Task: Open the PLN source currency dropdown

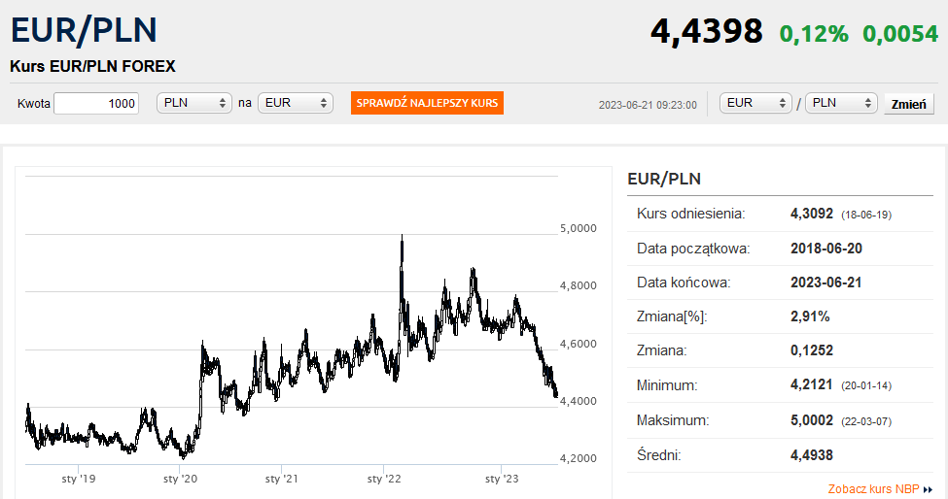Action: pos(194,103)
